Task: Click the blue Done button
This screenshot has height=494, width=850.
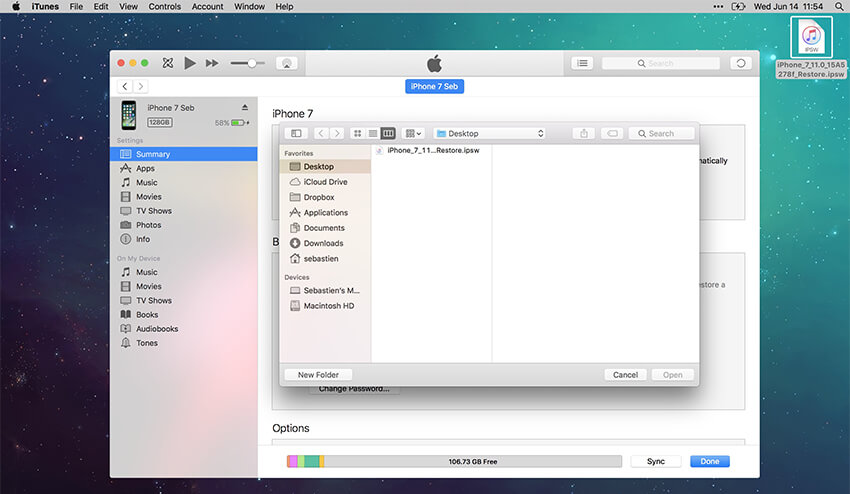Action: 710,461
